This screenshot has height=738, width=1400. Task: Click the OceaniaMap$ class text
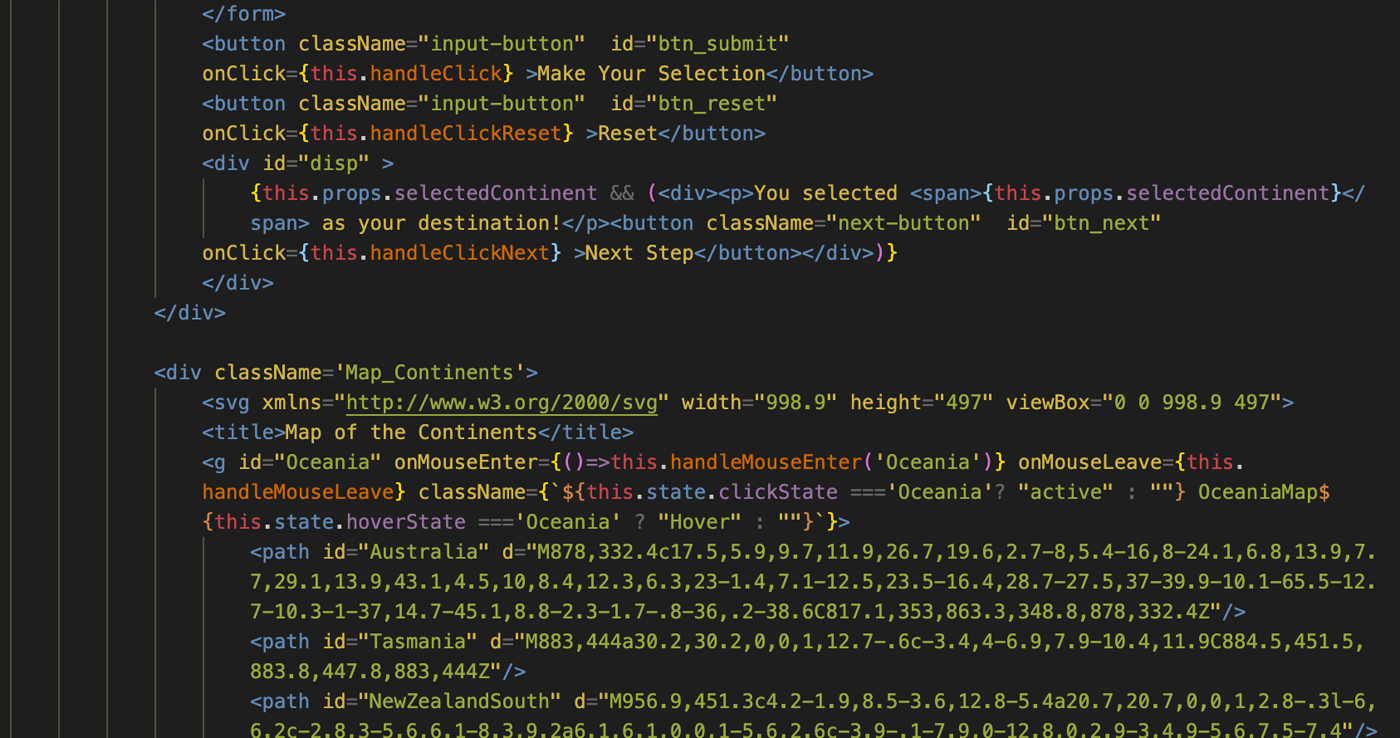(x=1264, y=493)
